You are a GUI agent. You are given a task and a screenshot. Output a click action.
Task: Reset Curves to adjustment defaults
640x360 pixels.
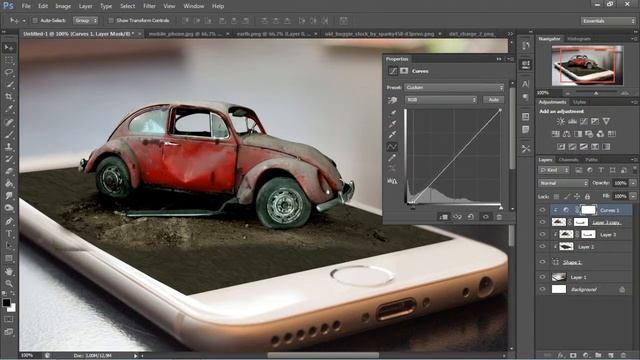pos(471,217)
